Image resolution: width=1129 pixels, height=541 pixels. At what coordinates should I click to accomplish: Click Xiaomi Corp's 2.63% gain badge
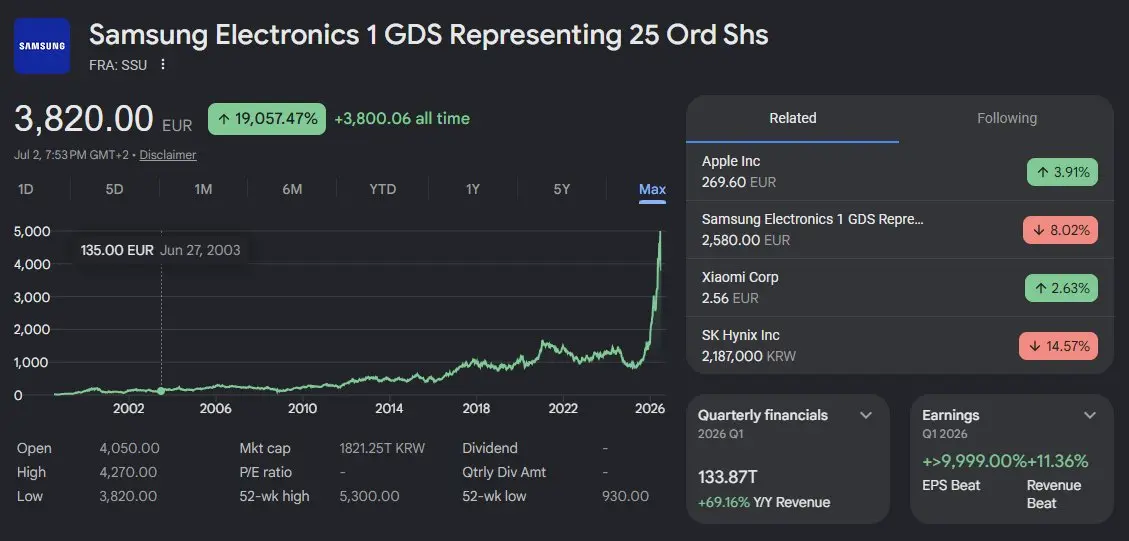(x=1061, y=288)
